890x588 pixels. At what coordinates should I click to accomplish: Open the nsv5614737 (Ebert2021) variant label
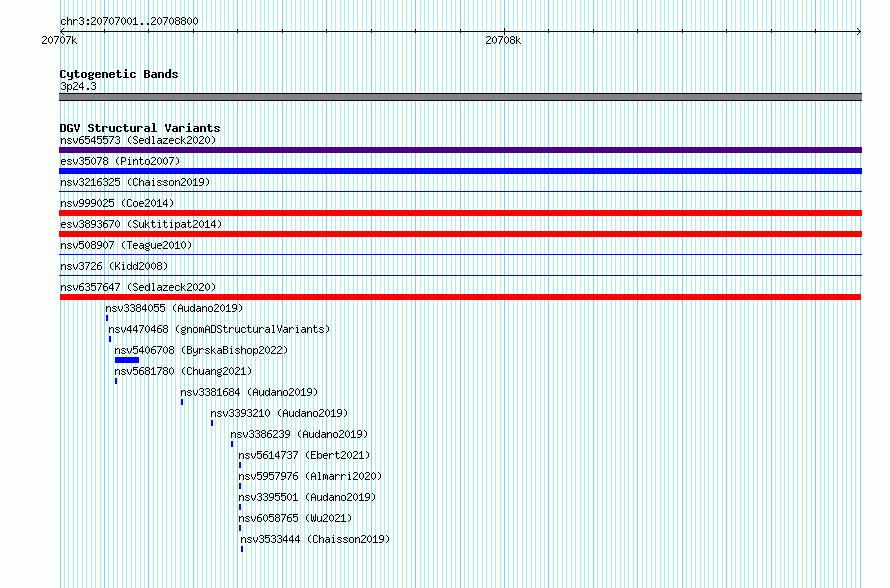coord(304,455)
